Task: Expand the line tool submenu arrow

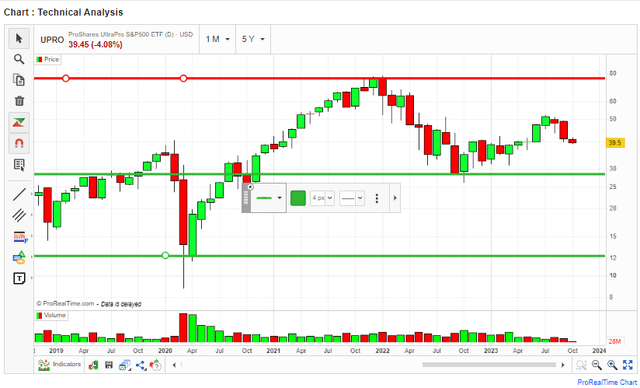Action: coord(31,194)
